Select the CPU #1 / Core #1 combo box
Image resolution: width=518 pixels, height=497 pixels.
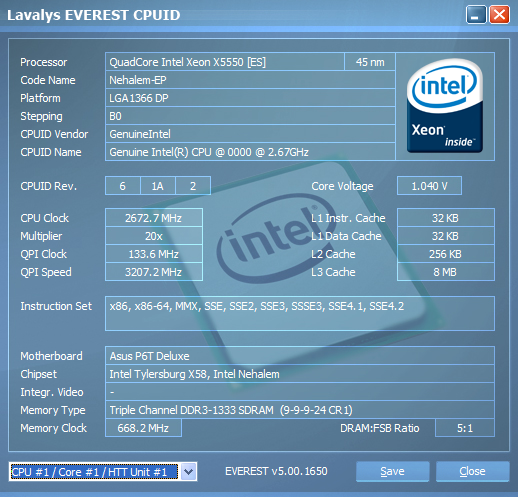103,472
